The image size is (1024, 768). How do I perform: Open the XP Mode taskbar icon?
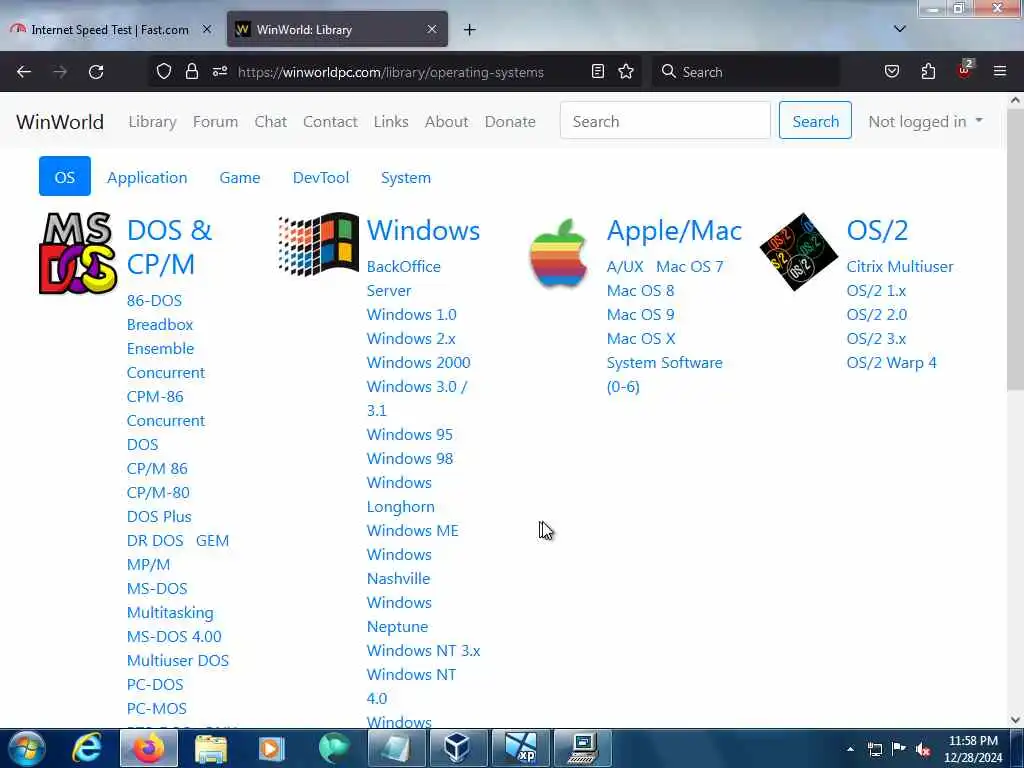520,748
